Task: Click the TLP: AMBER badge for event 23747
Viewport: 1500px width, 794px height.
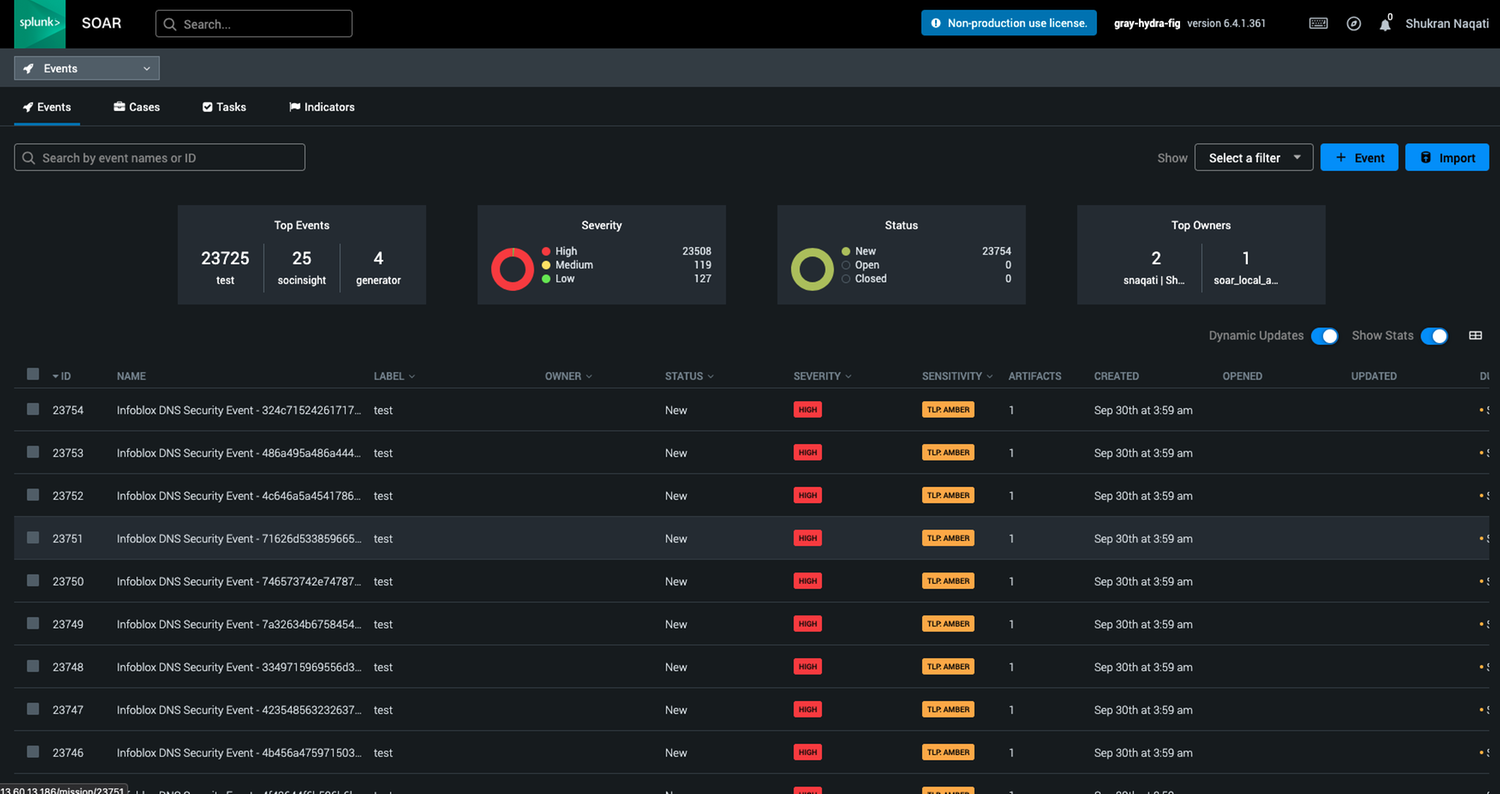Action: pos(948,710)
